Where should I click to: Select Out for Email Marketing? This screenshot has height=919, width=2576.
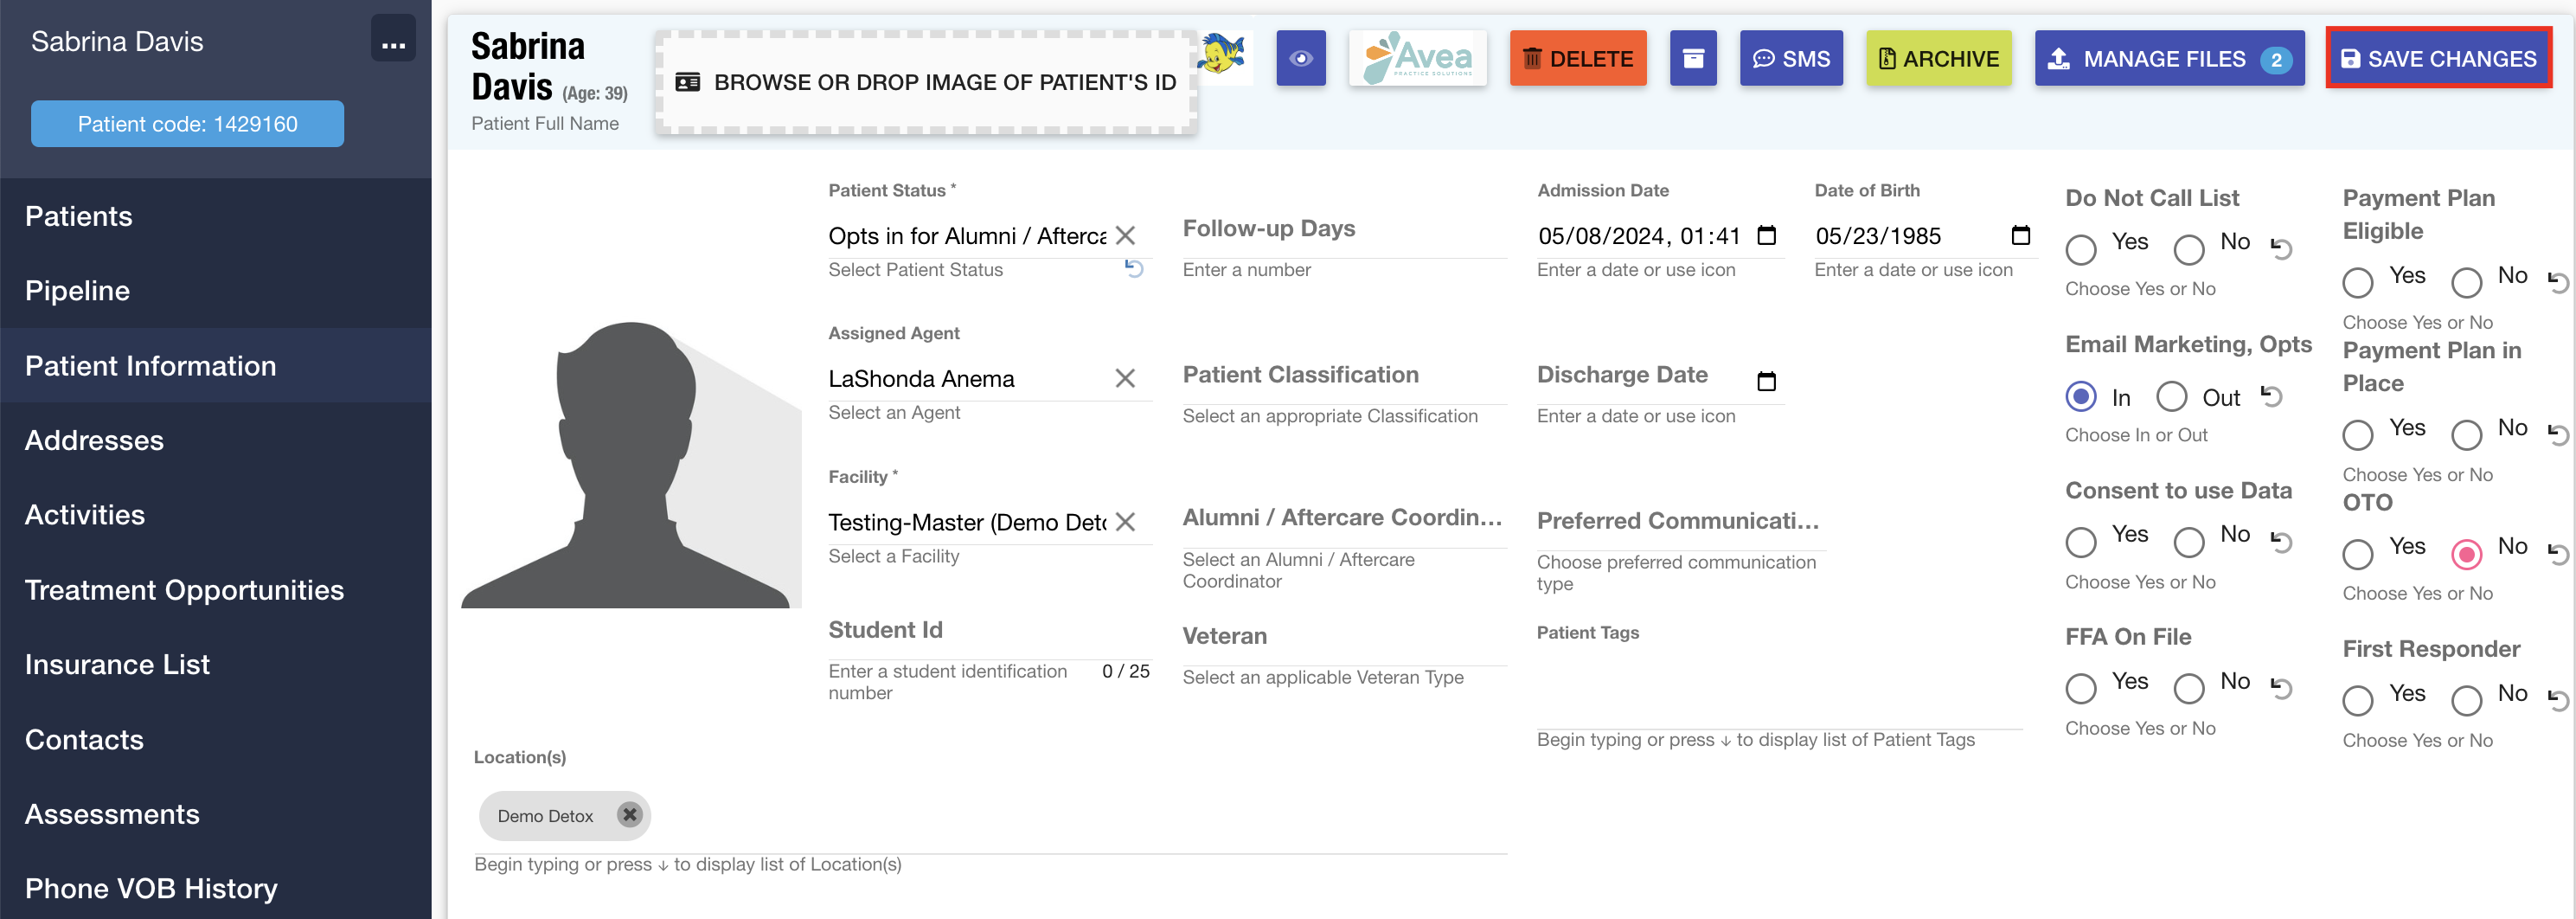click(x=2171, y=397)
